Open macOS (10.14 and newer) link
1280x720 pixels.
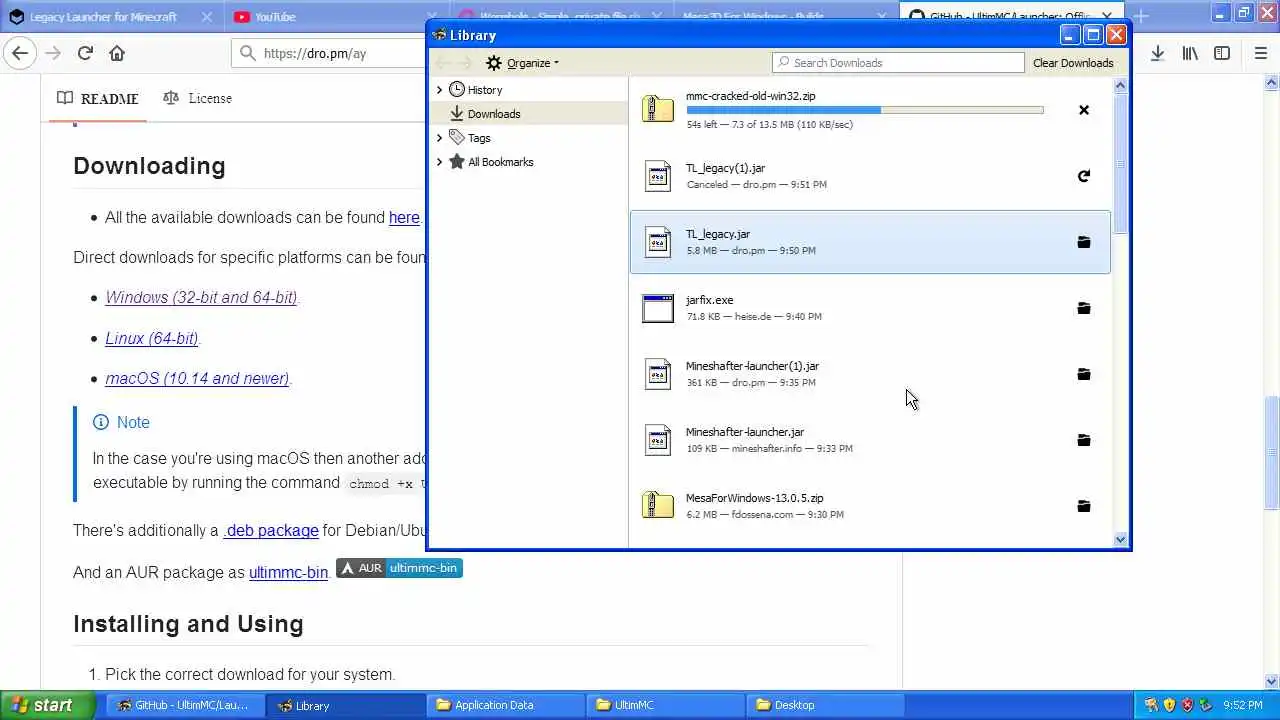click(197, 378)
